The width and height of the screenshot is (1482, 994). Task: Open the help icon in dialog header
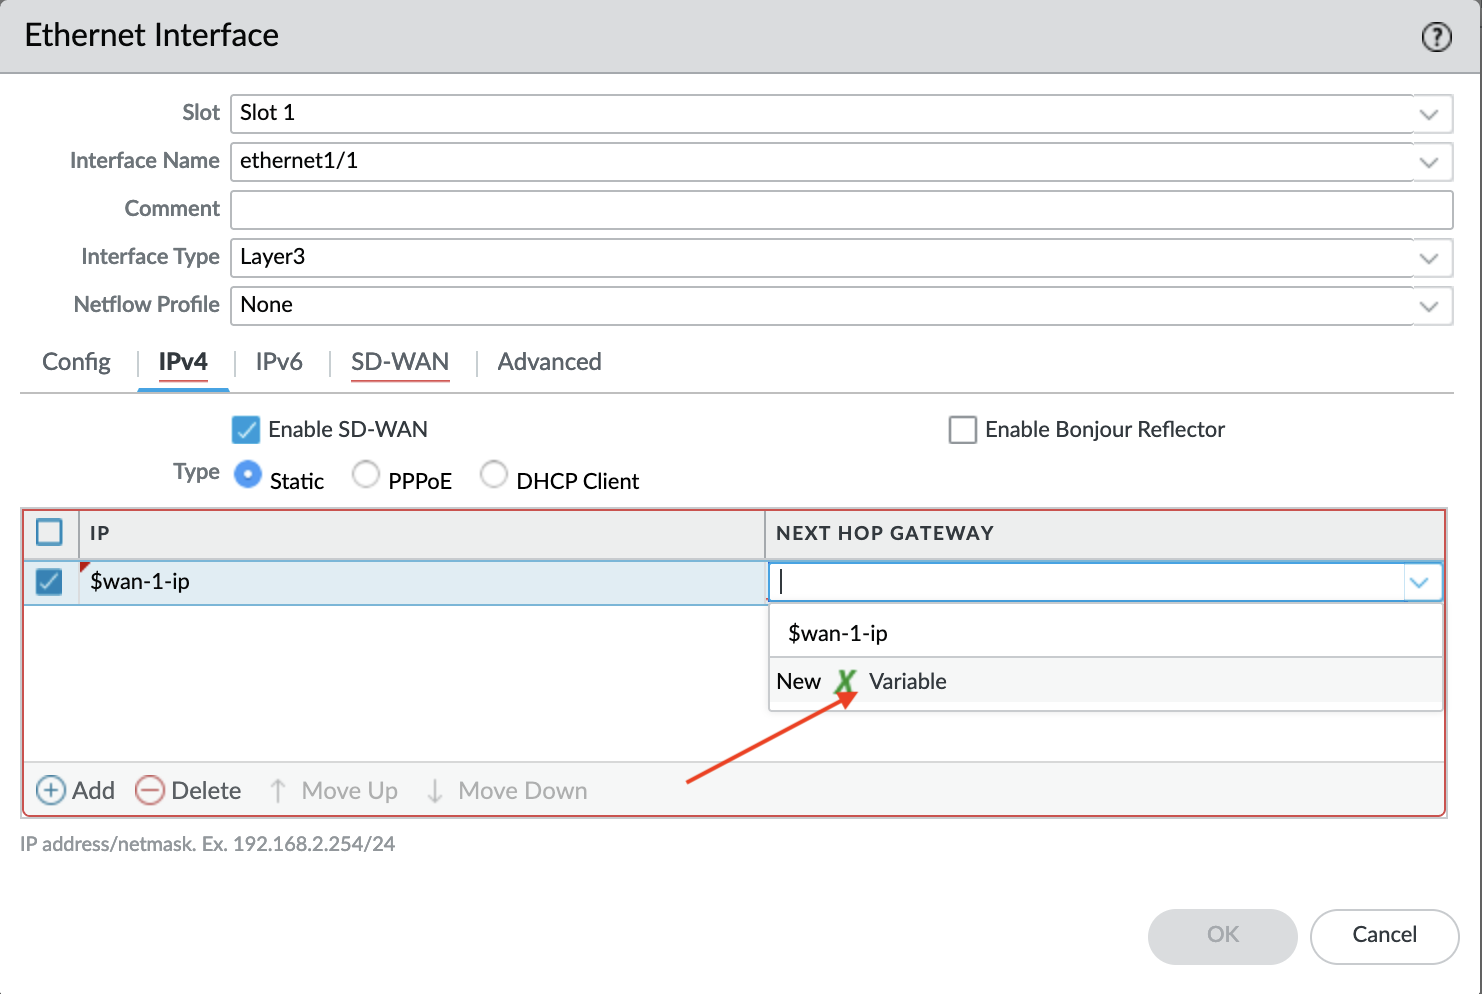click(x=1436, y=37)
